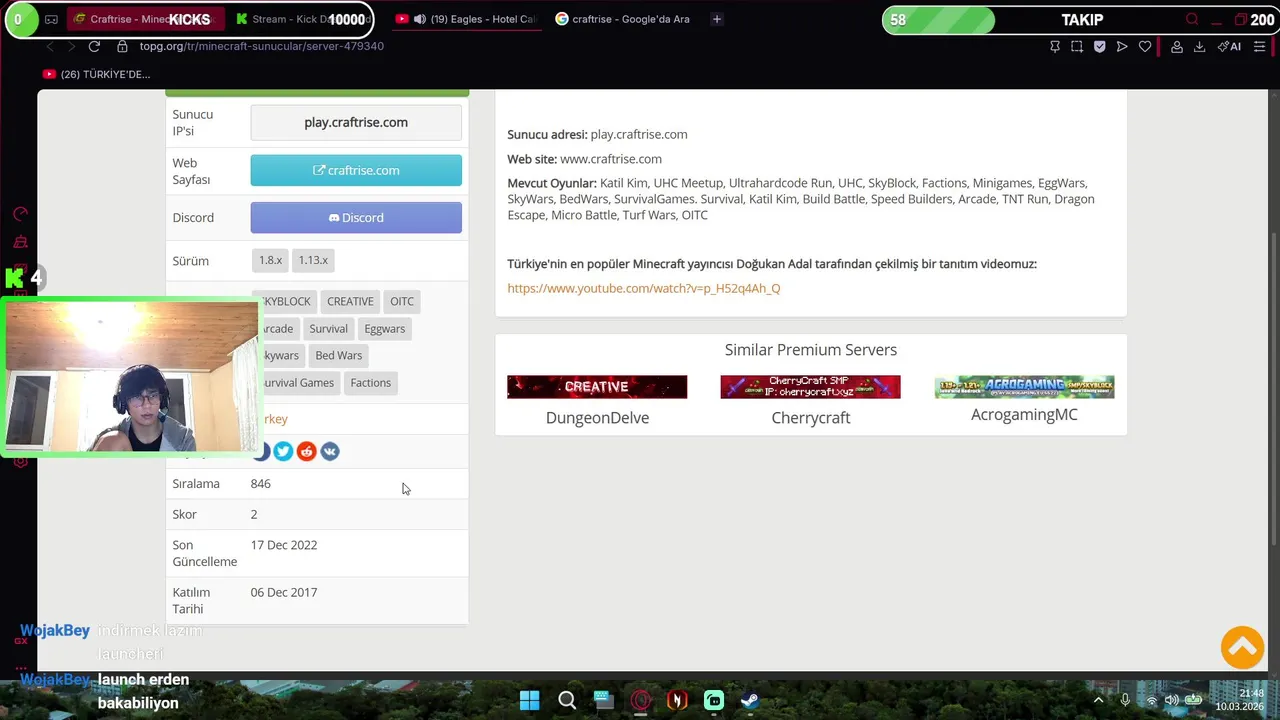
Task: Click the '17 Dec 2022' last update value
Action: point(284,545)
